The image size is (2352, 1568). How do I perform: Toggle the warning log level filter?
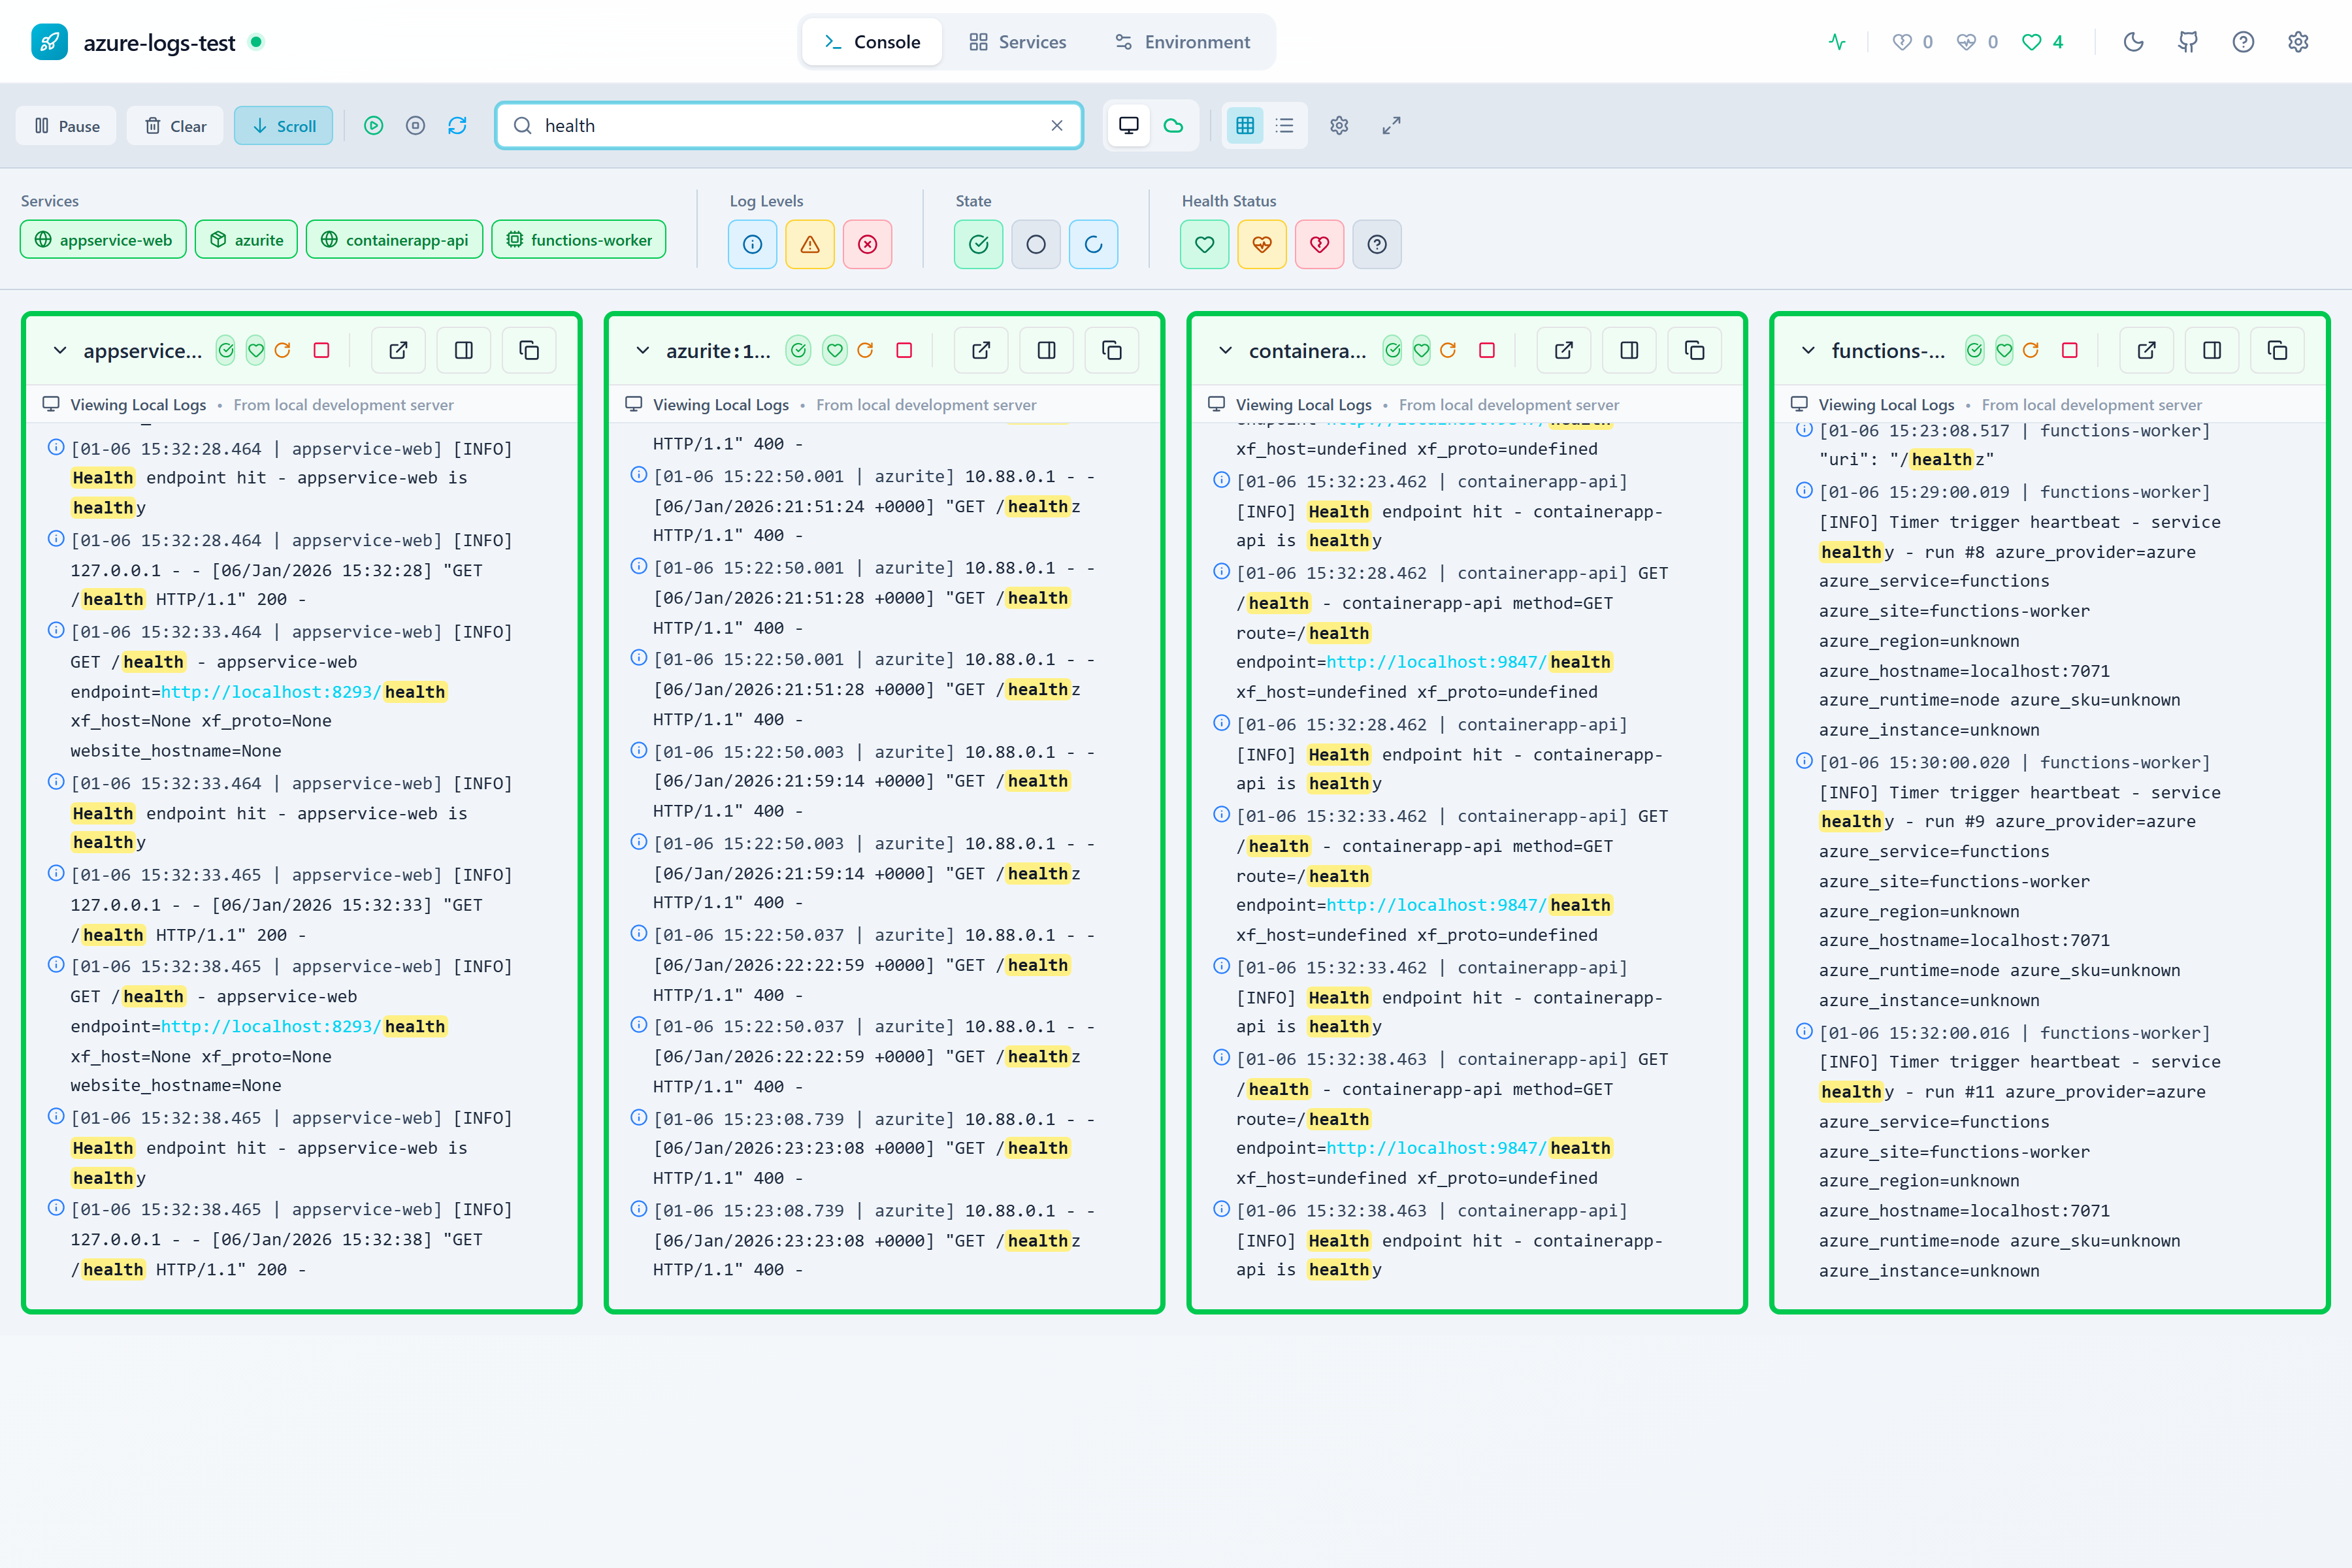tap(809, 244)
